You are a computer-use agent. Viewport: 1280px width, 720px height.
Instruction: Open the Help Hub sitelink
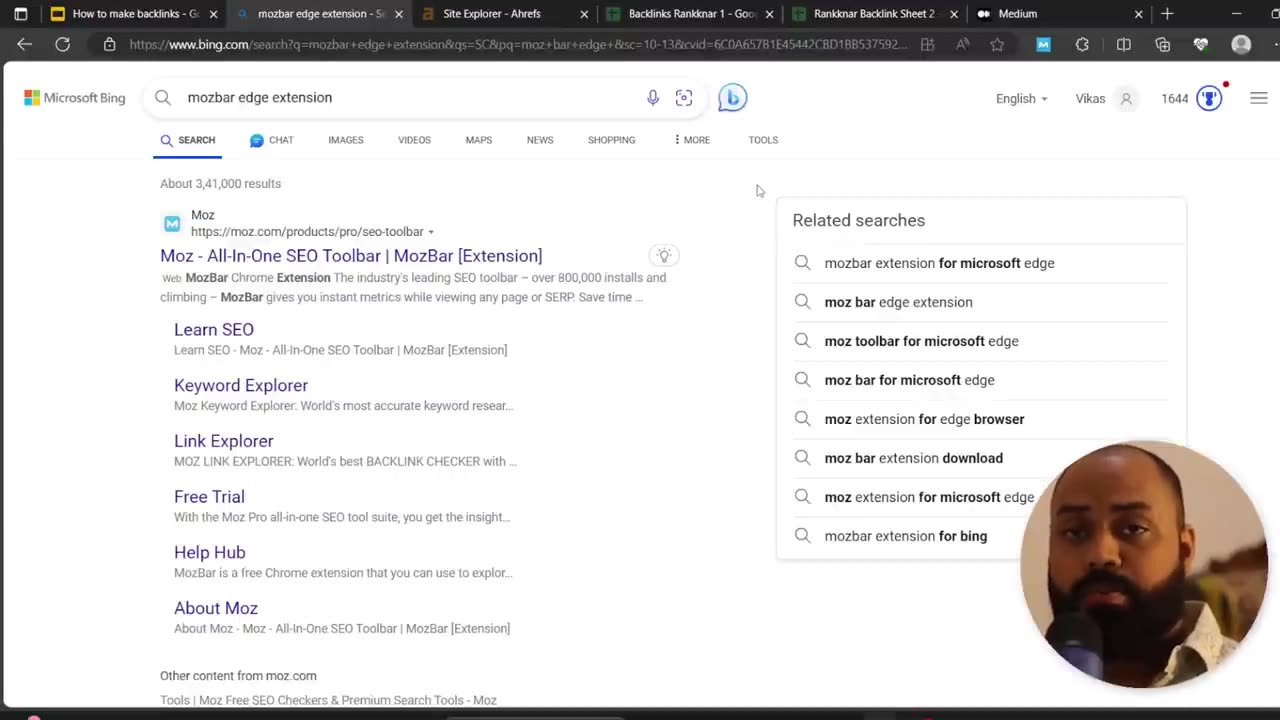210,552
